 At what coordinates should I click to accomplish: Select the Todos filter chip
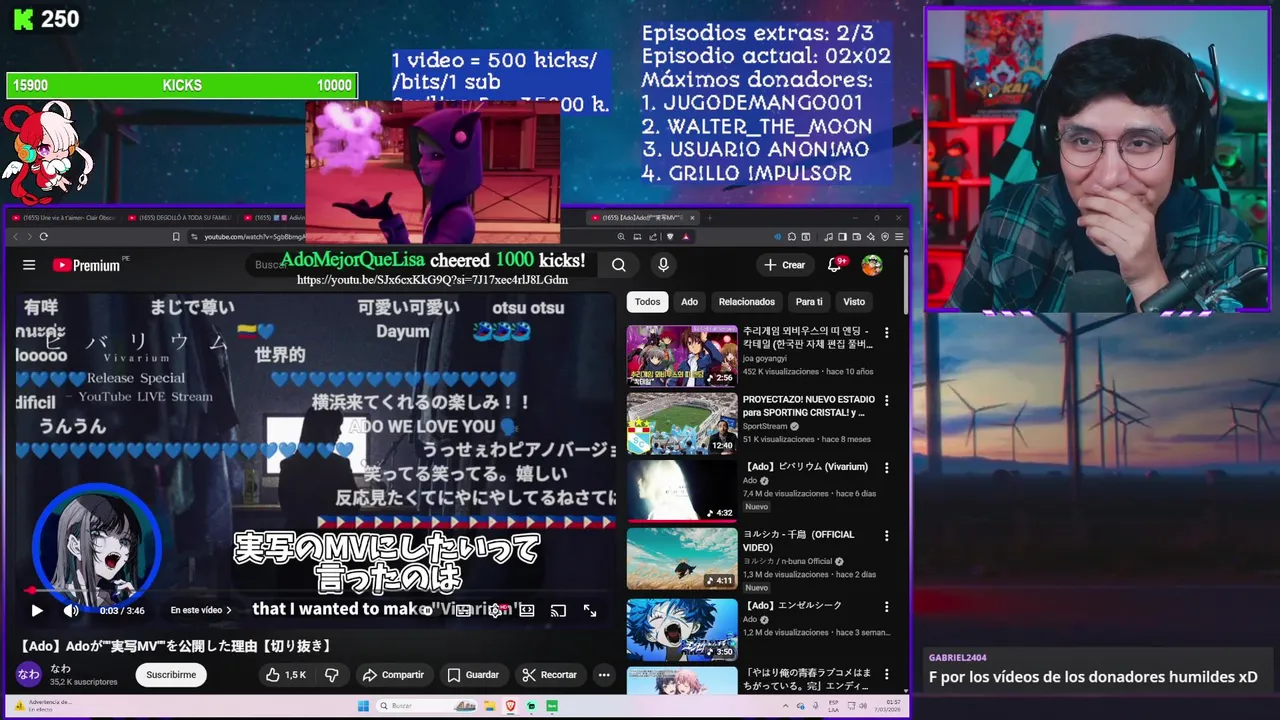click(x=648, y=302)
